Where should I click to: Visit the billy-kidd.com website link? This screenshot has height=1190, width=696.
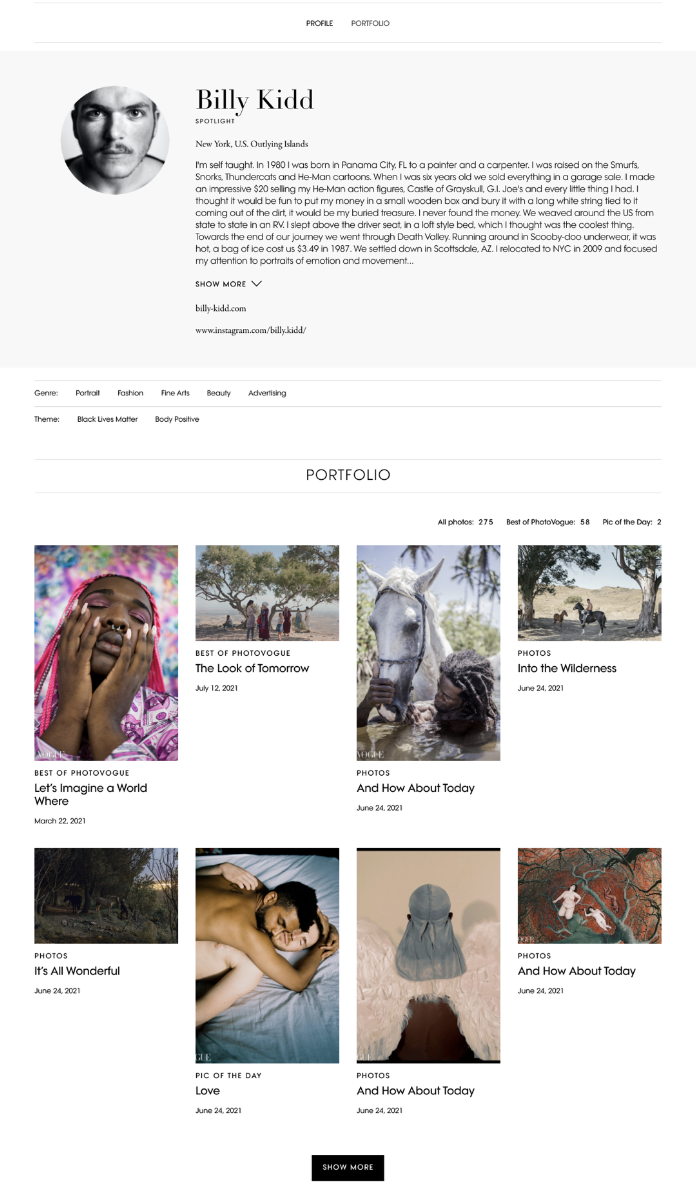(x=221, y=308)
